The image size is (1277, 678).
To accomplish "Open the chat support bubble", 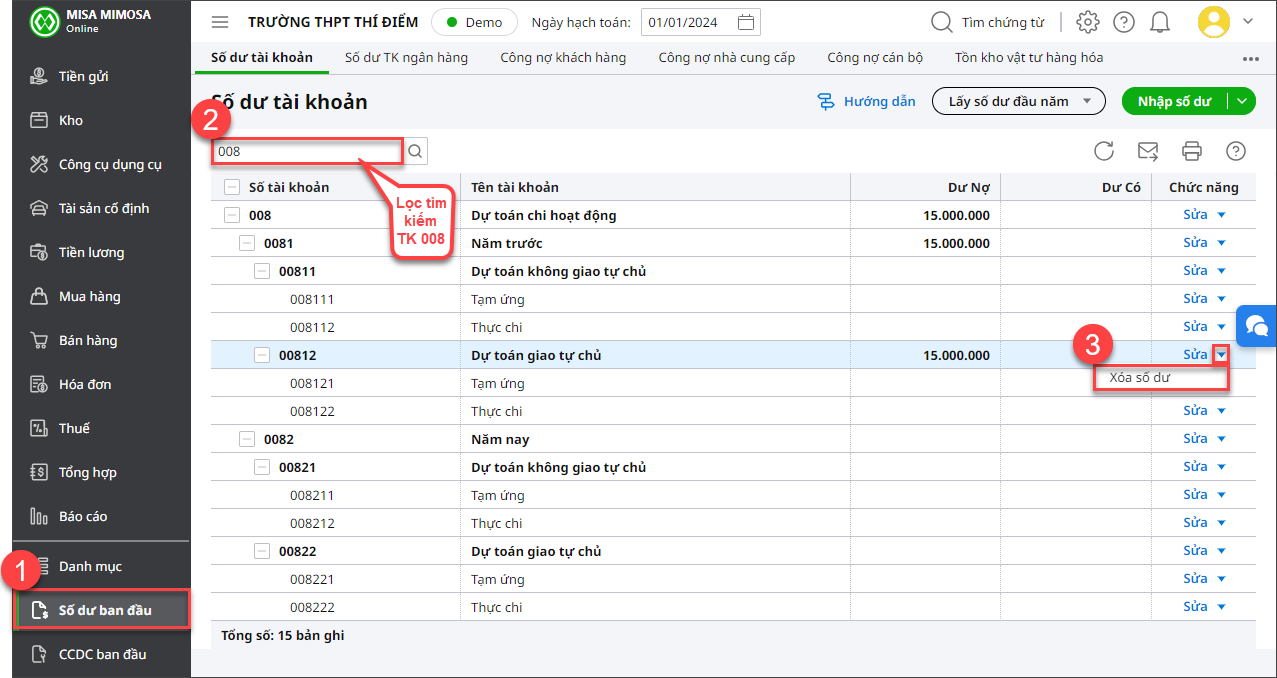I will 1257,326.
